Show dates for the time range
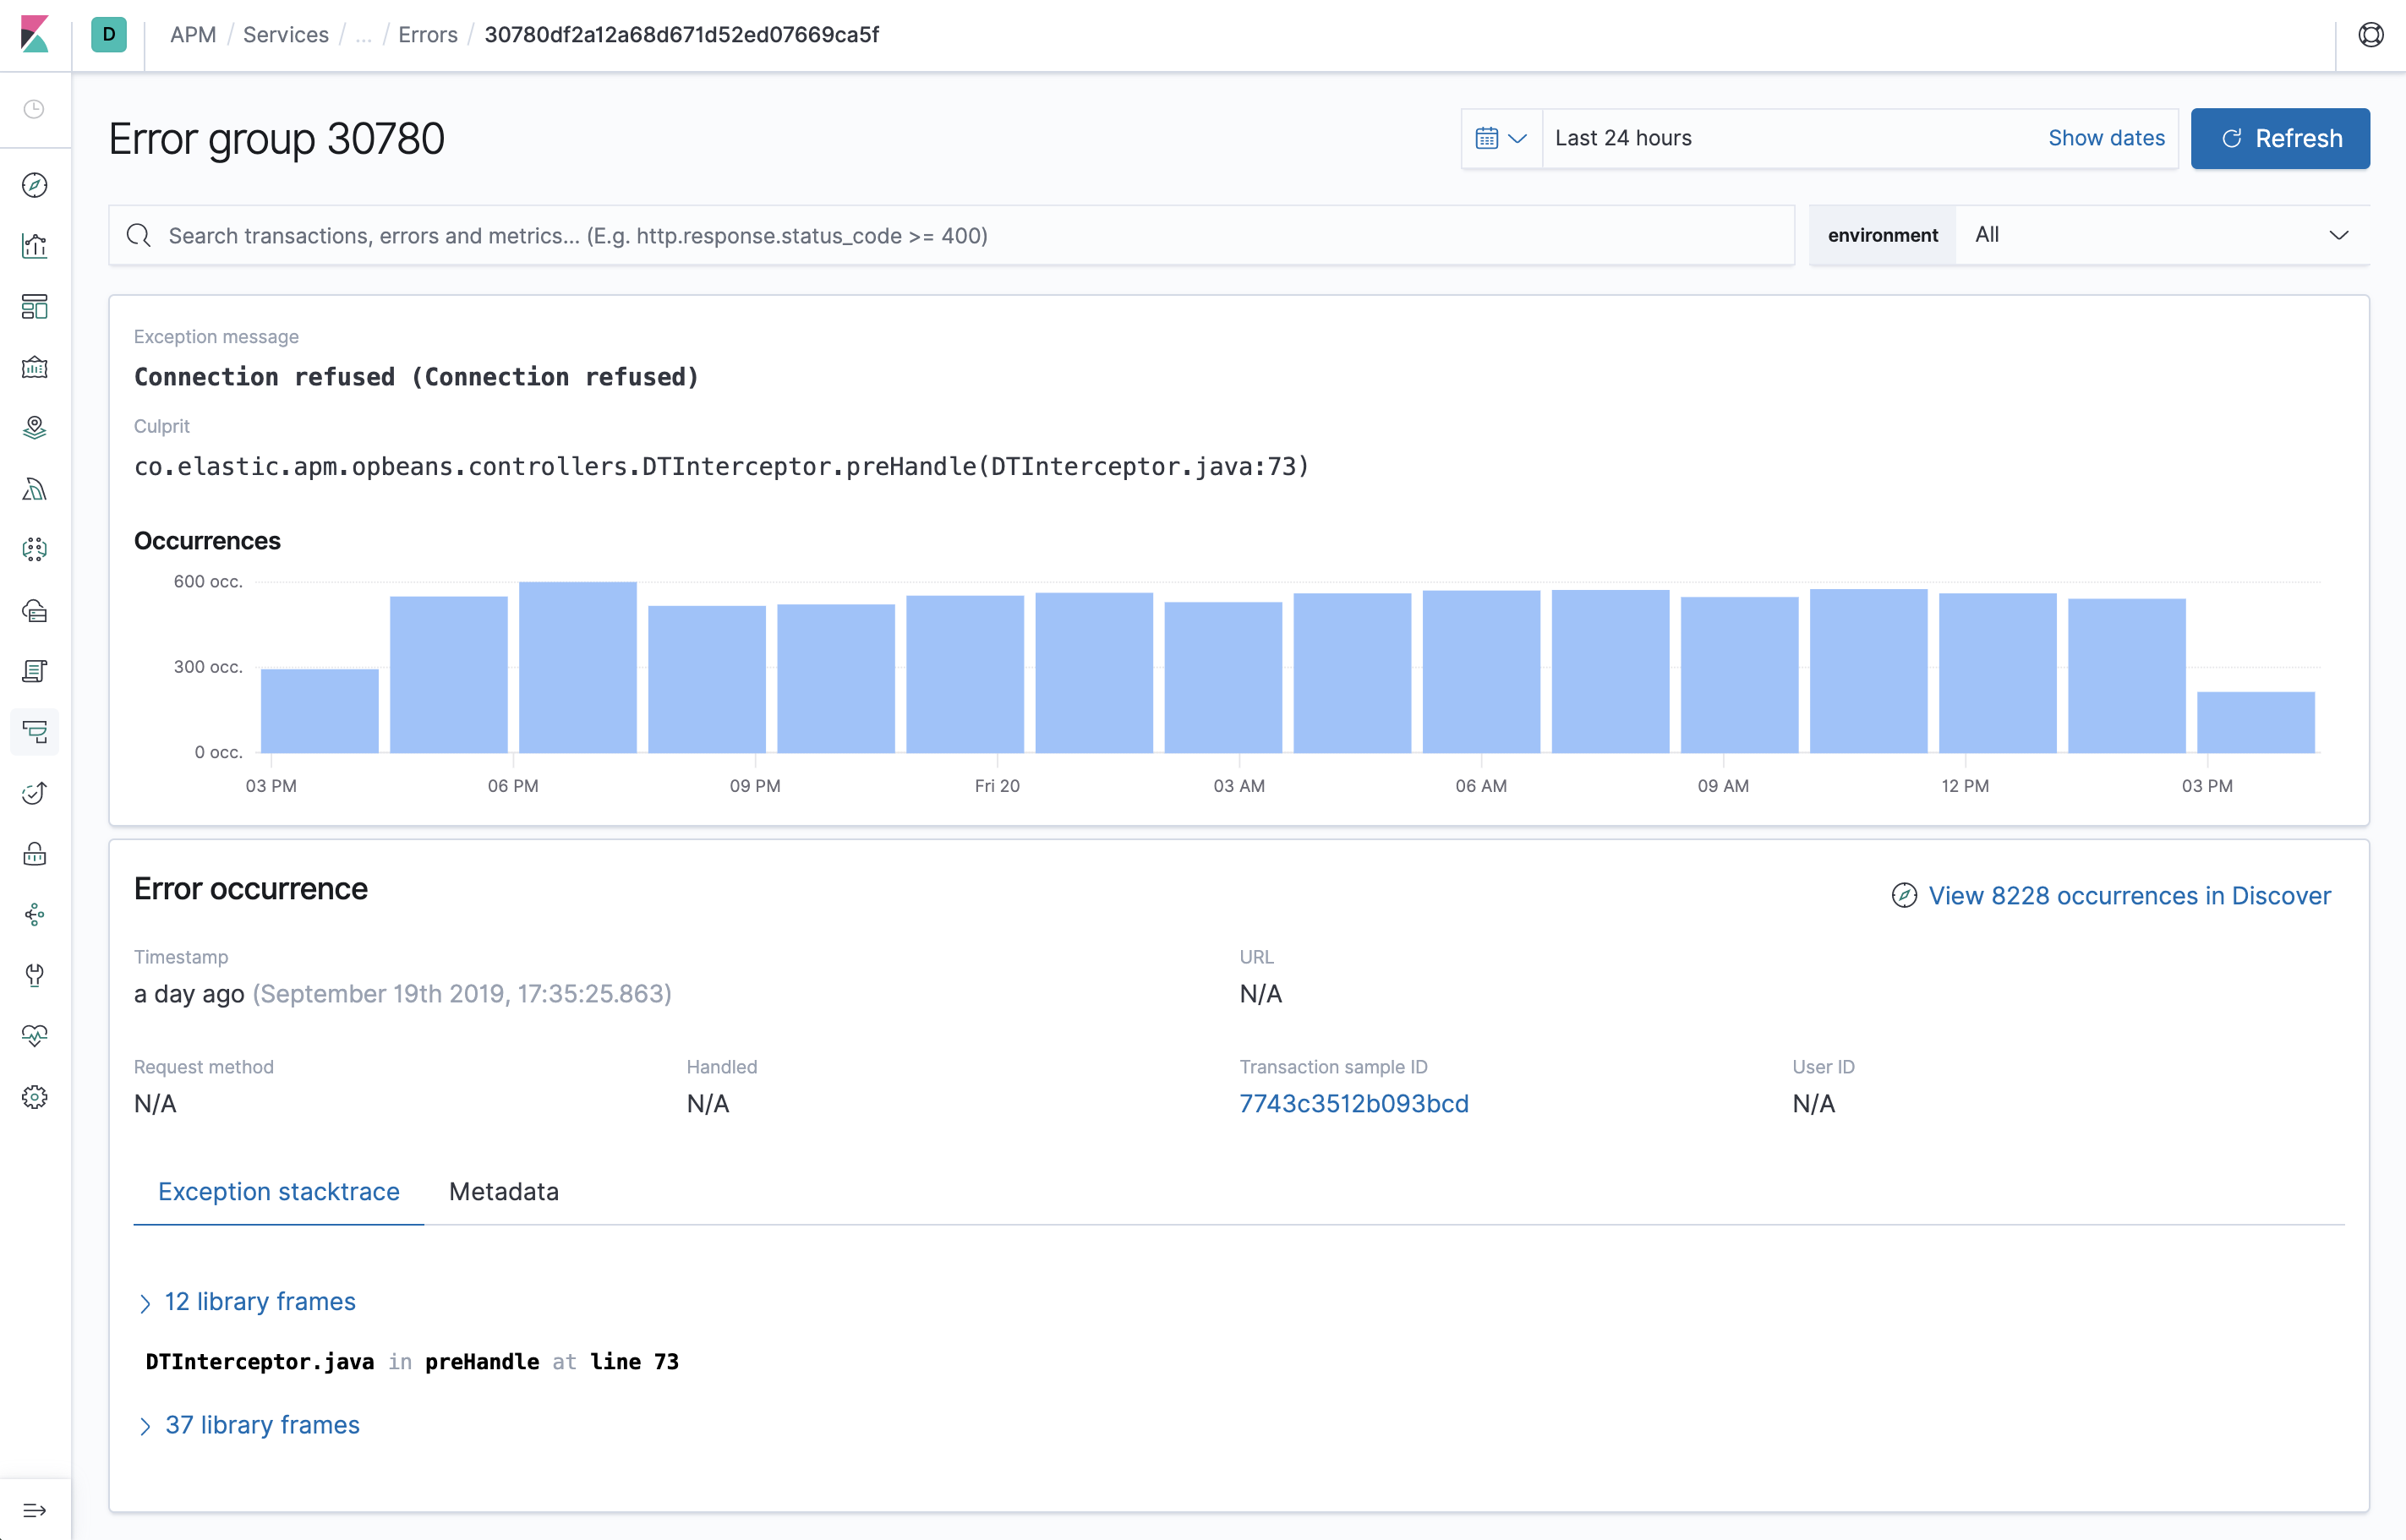Screen dimensions: 2406x1540 coord(2106,137)
